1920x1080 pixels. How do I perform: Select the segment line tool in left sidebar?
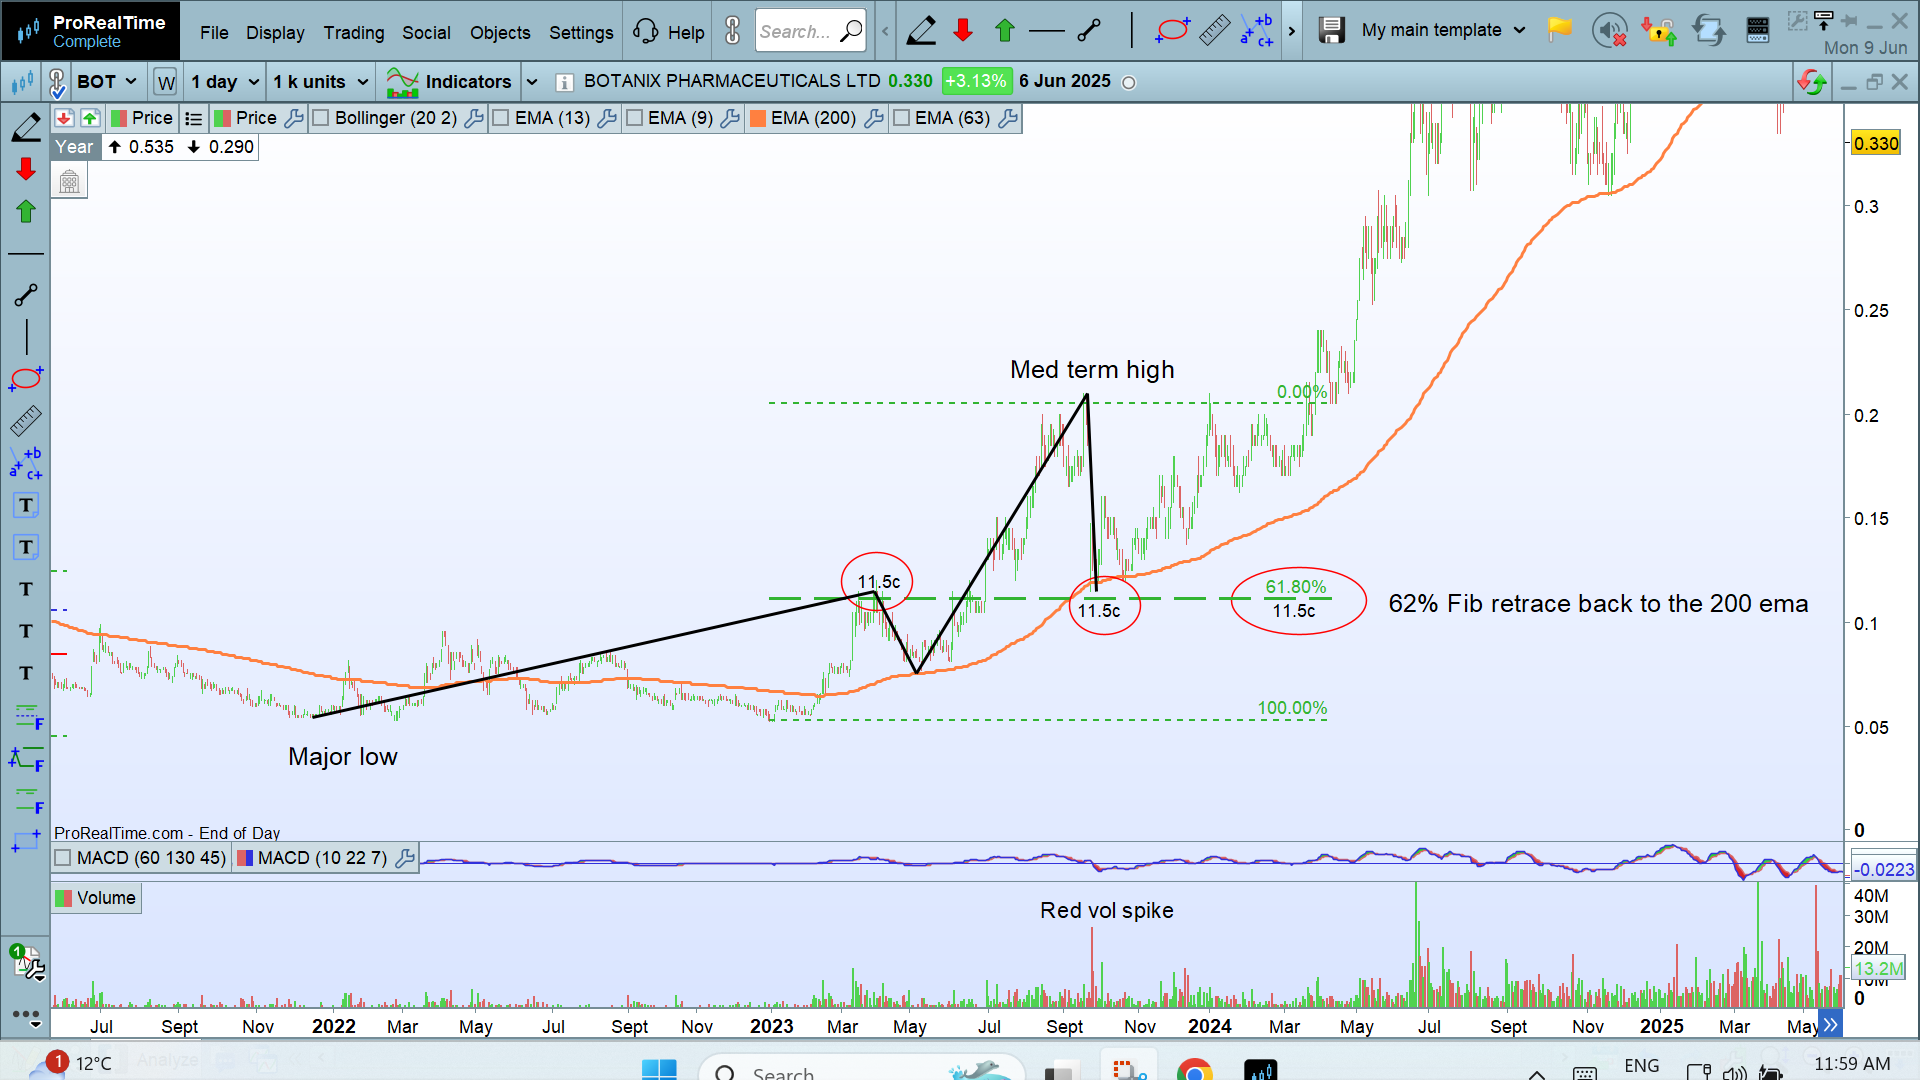point(26,295)
